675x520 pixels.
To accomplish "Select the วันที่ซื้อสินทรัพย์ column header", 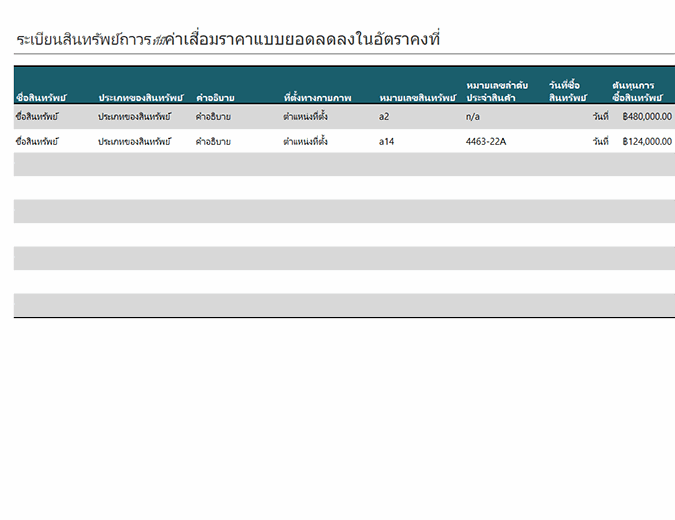I will coord(568,92).
